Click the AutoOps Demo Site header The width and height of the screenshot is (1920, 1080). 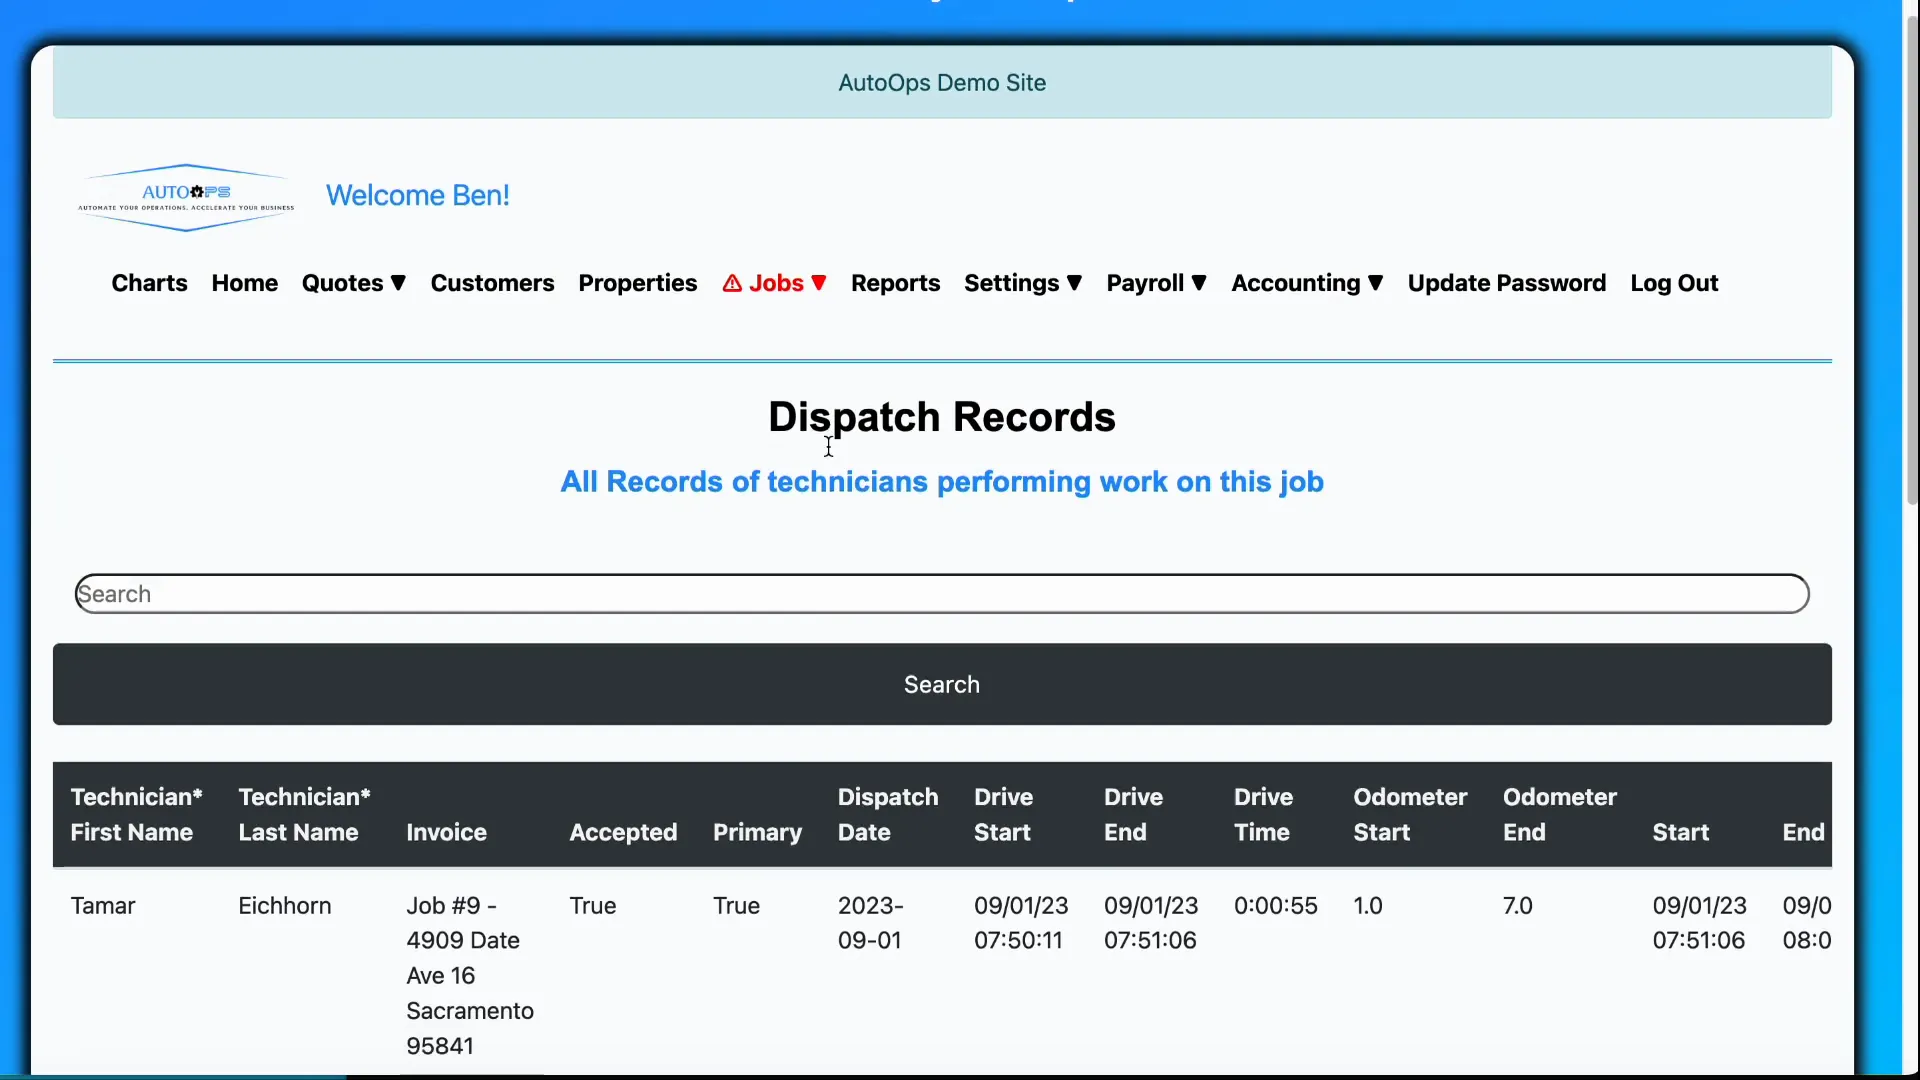(941, 82)
